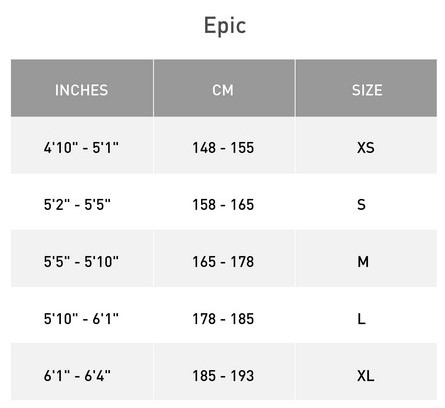
Task: Choose the XS size cell
Action: 366,145
